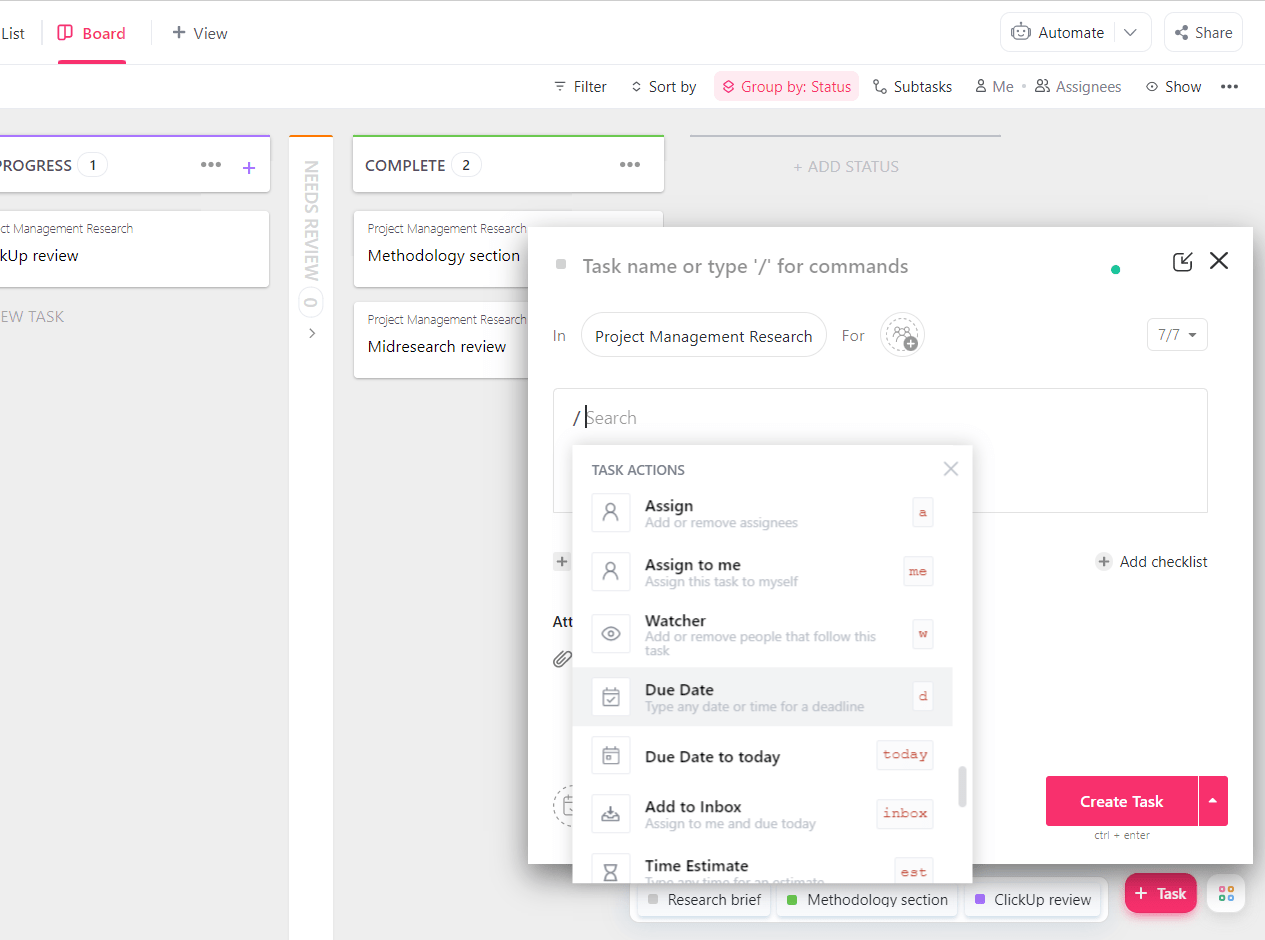Image resolution: width=1265 pixels, height=940 pixels.
Task: Click the Due Date to today calendar icon
Action: pos(611,756)
